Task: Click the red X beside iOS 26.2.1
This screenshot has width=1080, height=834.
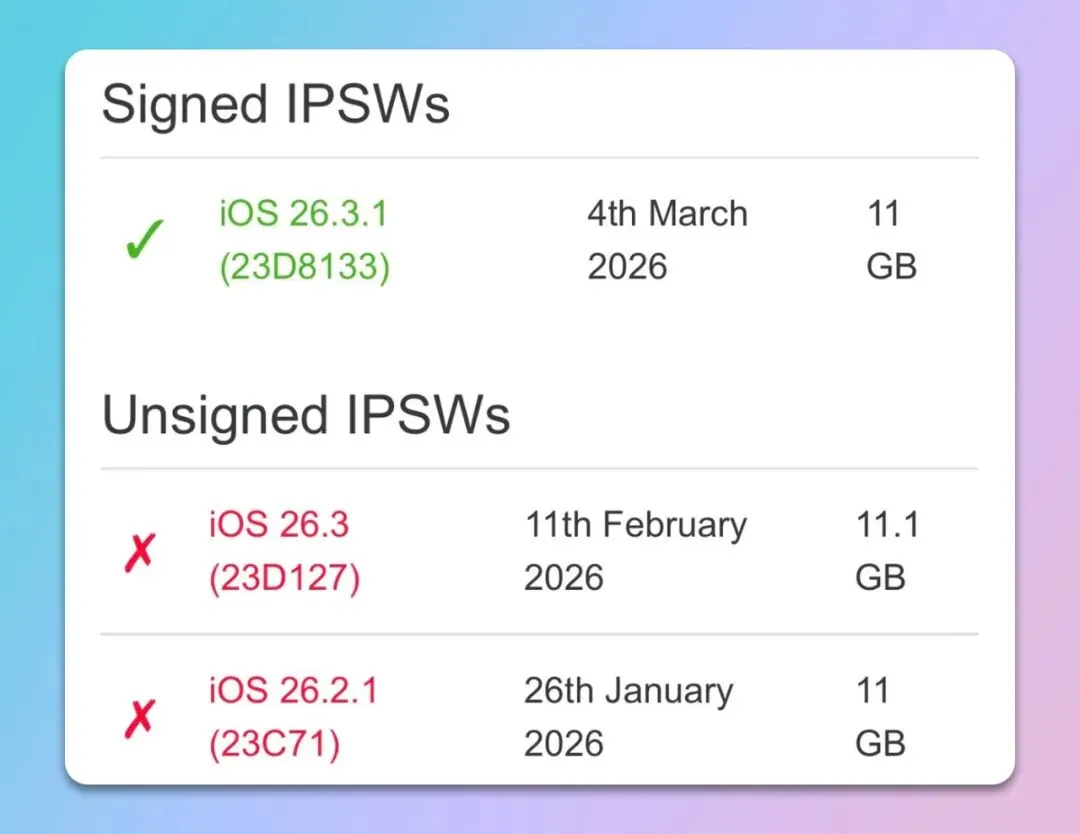Action: click(x=140, y=718)
